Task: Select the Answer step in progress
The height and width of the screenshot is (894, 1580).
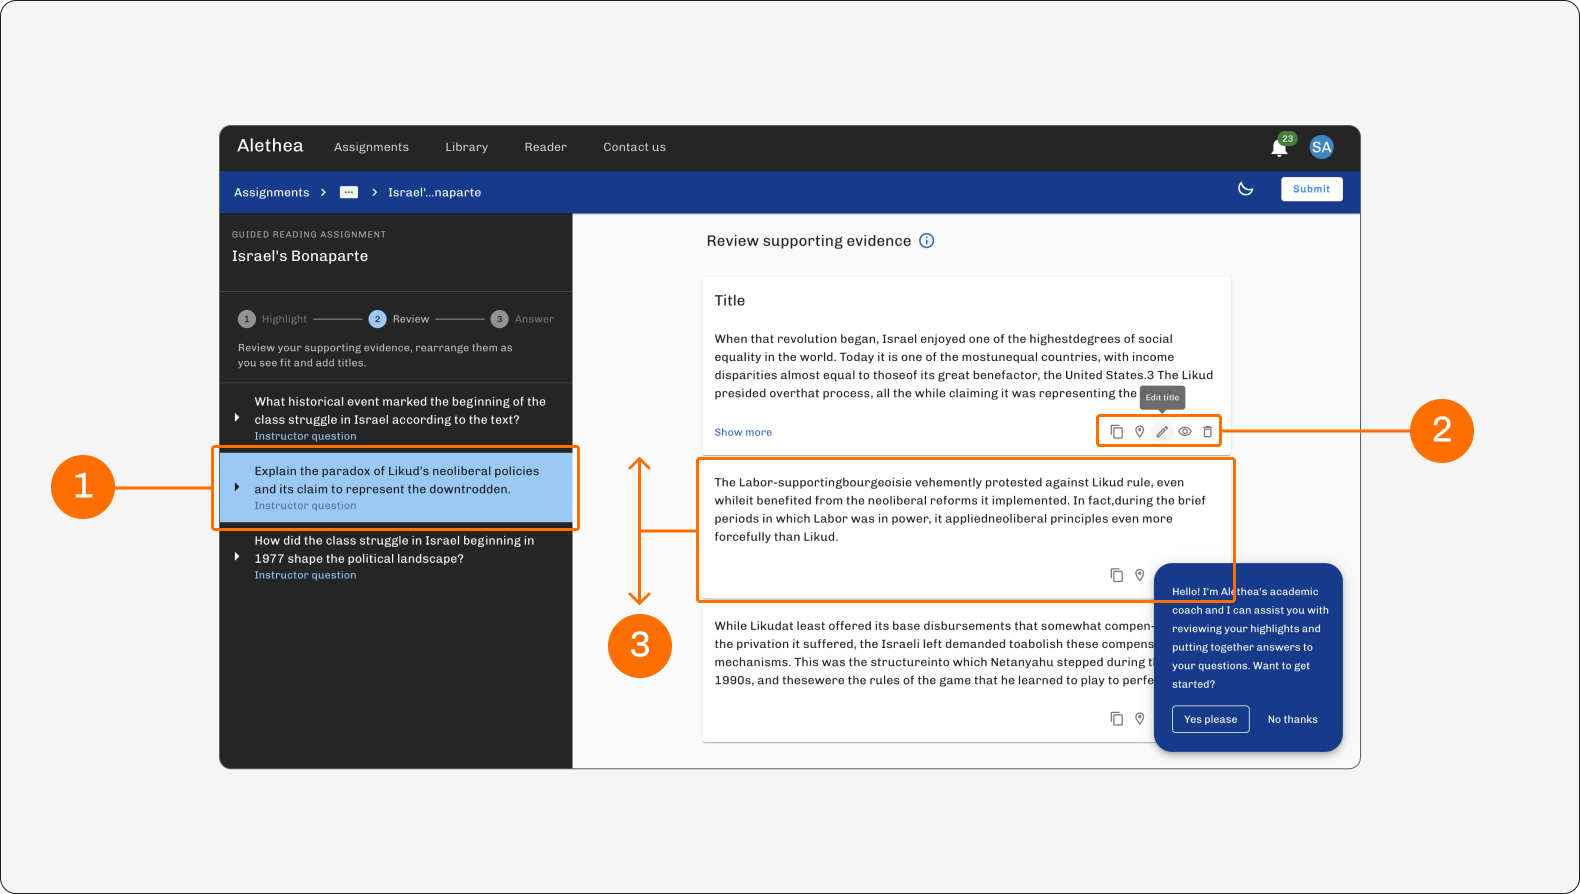Action: [522, 319]
